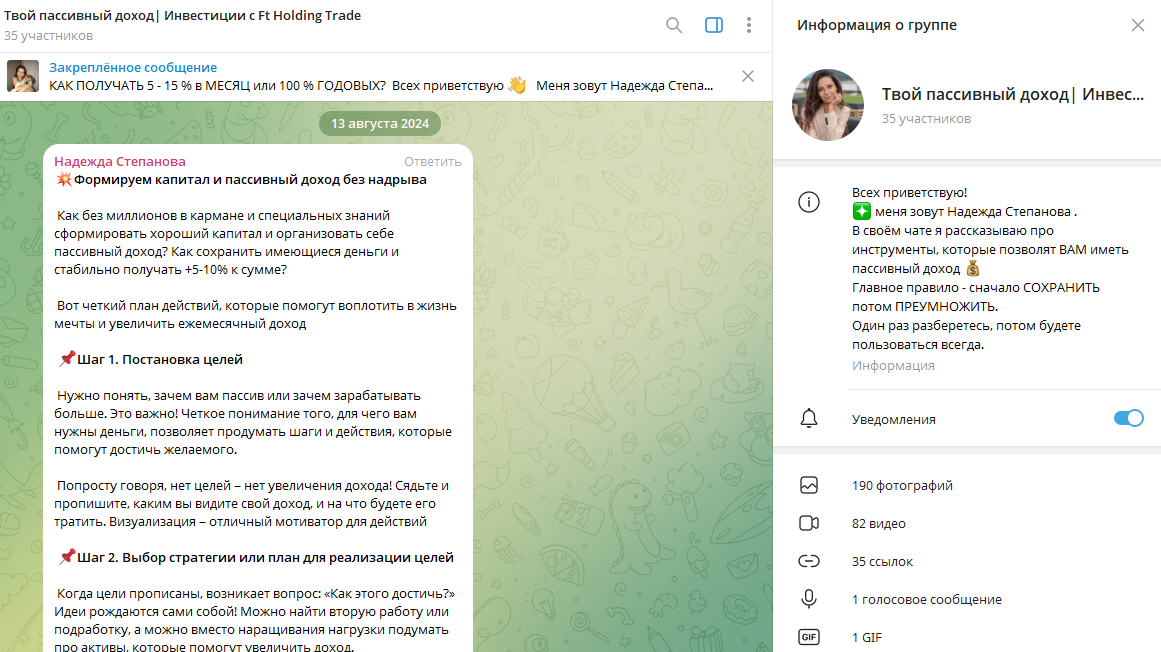Open the pinned message thumbnail avatar
Screen dimensions: 1161x652
(23, 76)
